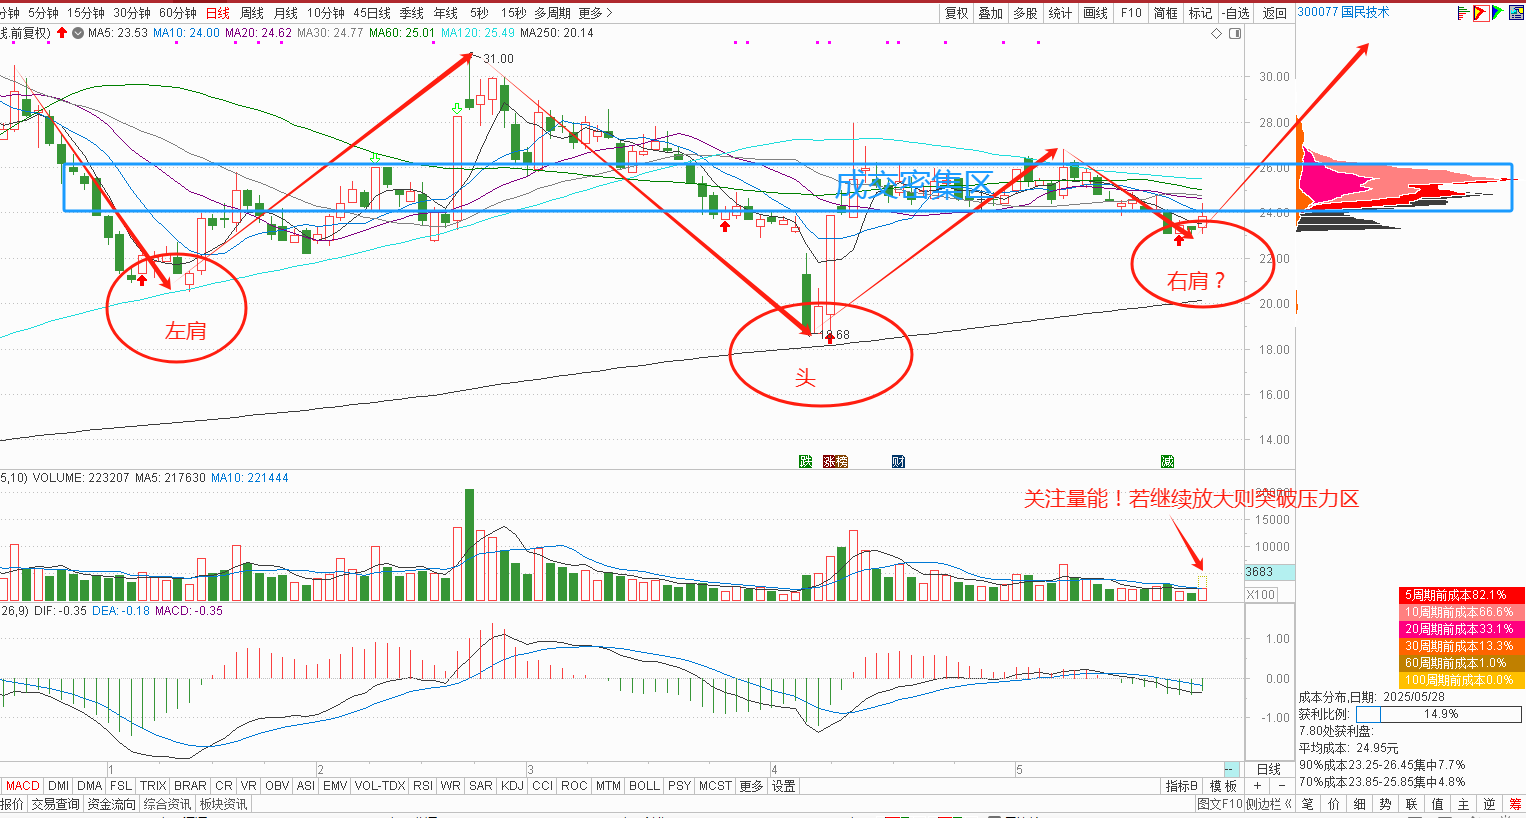Click the red up-arrow beside 前复权 label
The image size is (1526, 818).
[x=62, y=33]
